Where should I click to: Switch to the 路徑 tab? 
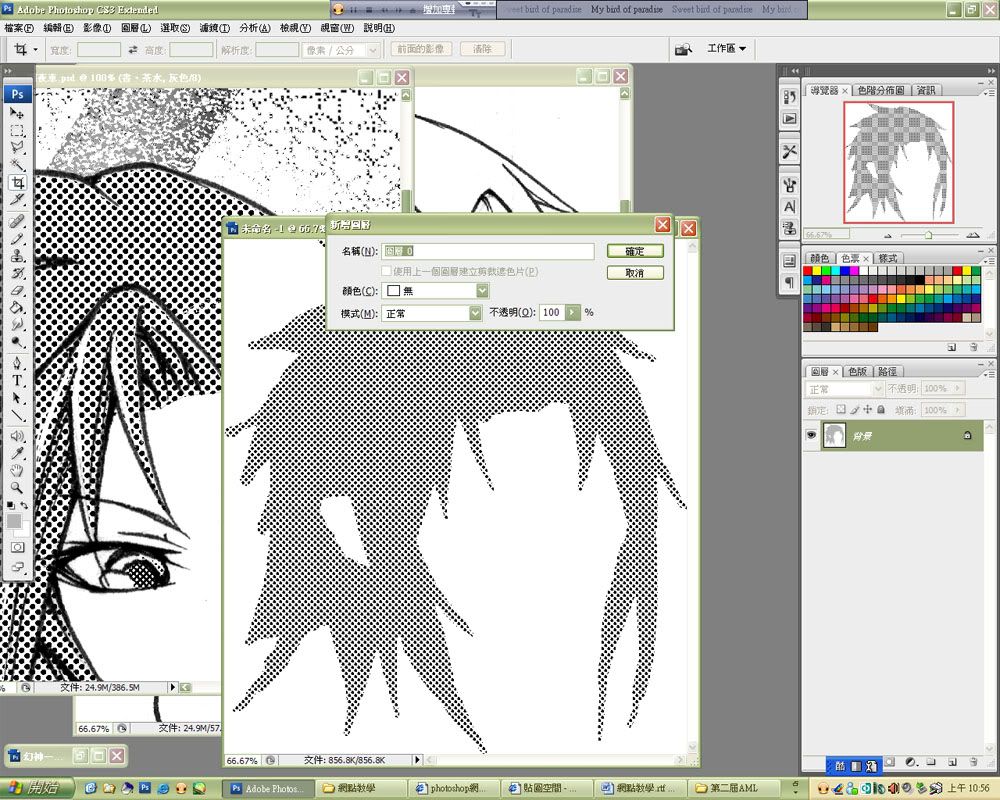click(x=887, y=371)
